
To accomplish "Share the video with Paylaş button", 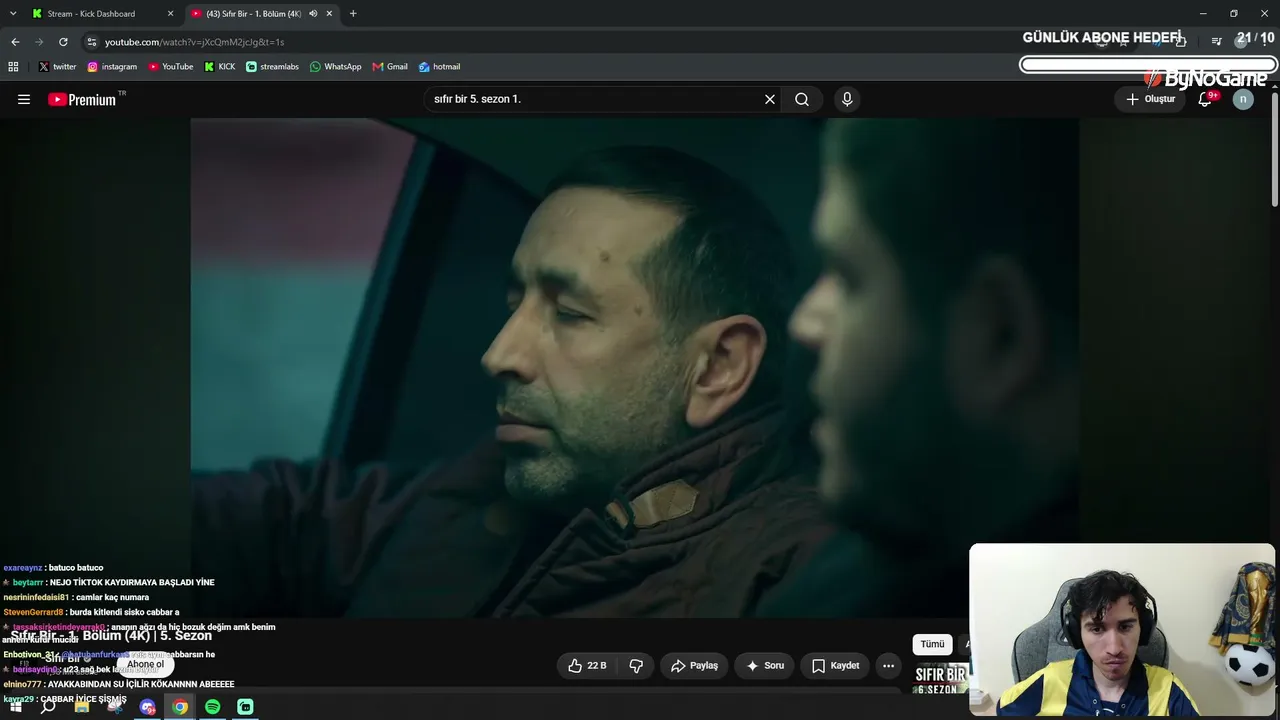I will pyautogui.click(x=695, y=665).
